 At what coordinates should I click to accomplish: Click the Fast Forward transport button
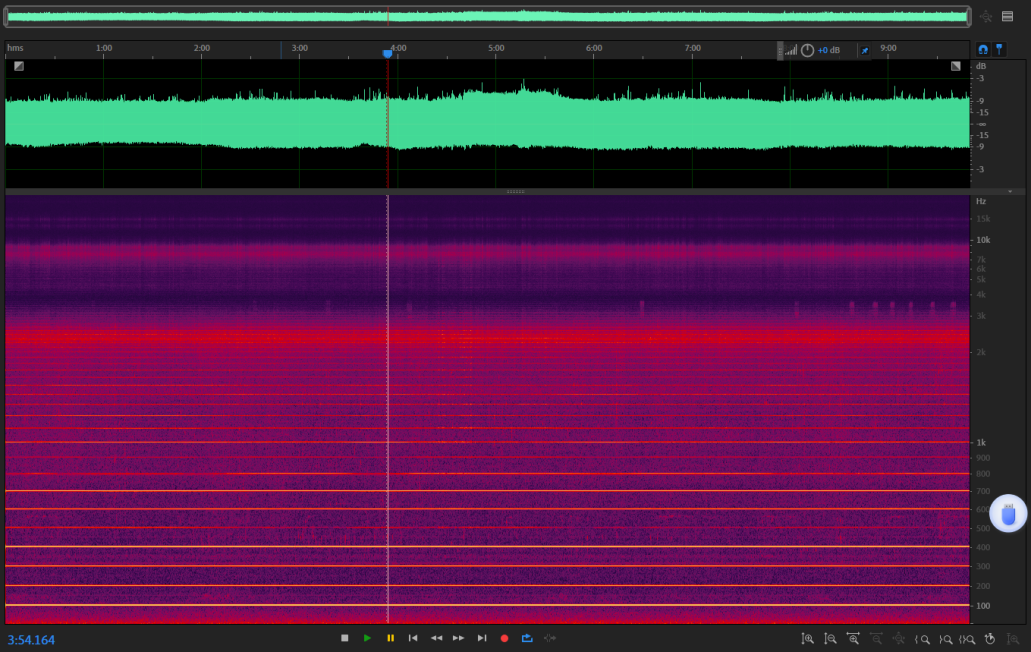click(459, 638)
